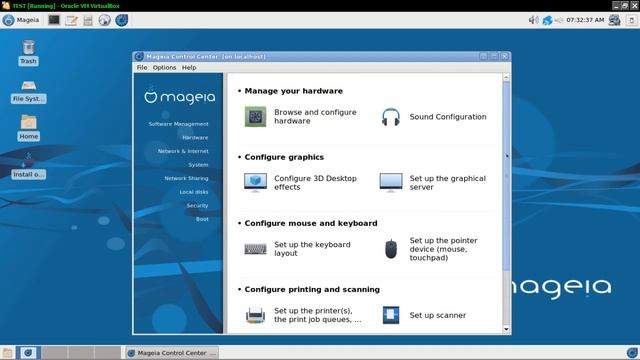
Task: Click scrollbar up arrow in Control Center
Action: 506,77
